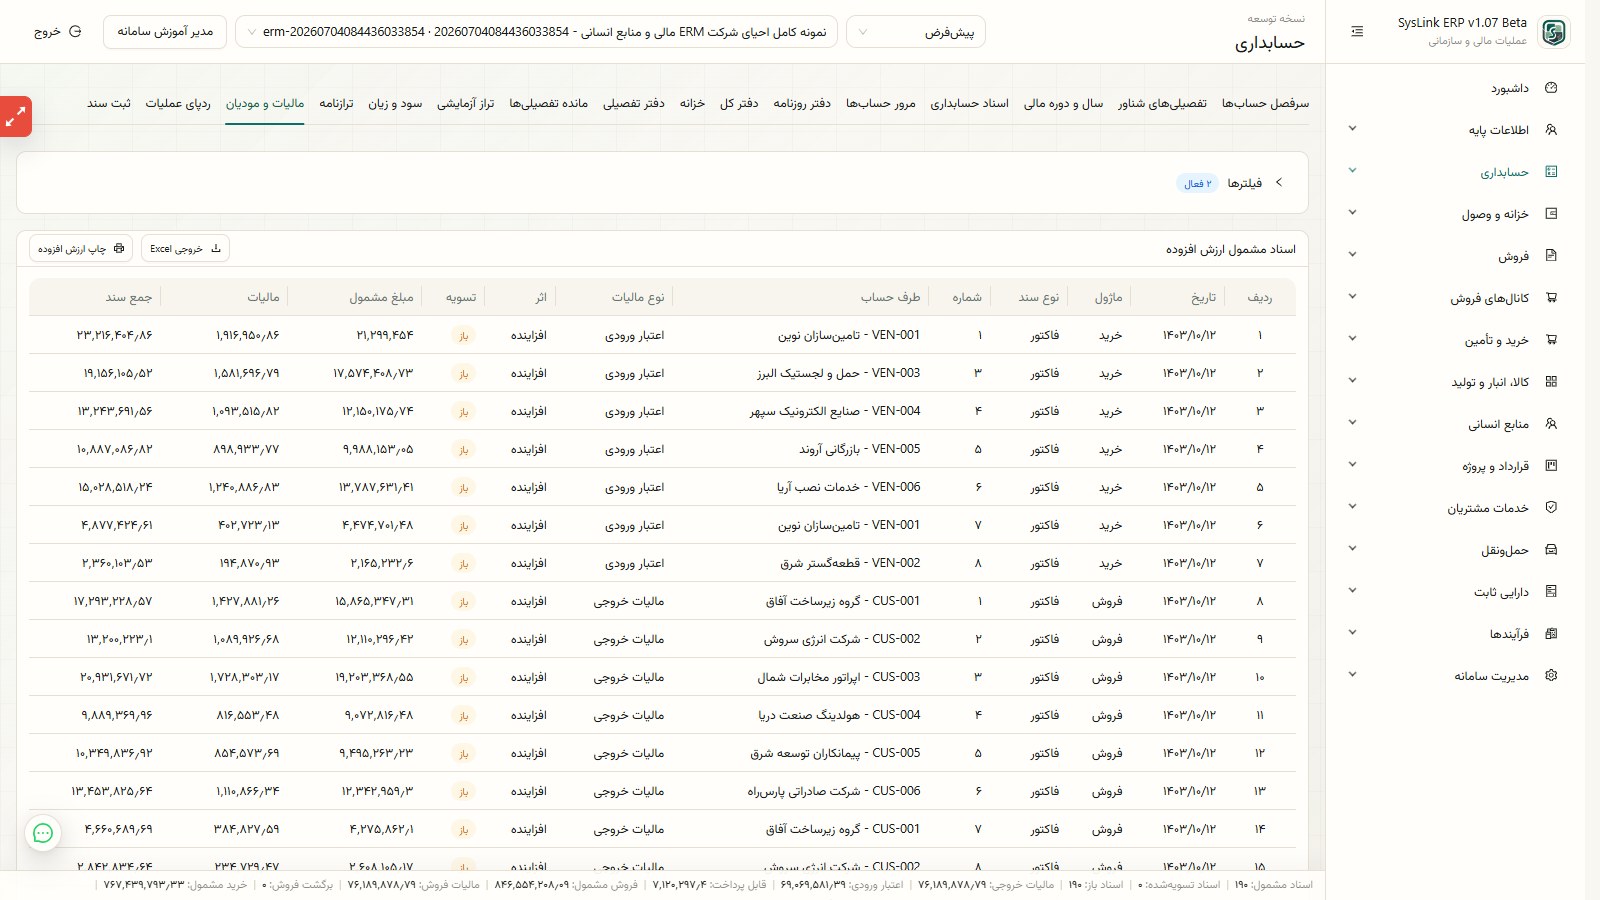Click the داشبورد dashboard icon in sidebar

[x=1551, y=88]
